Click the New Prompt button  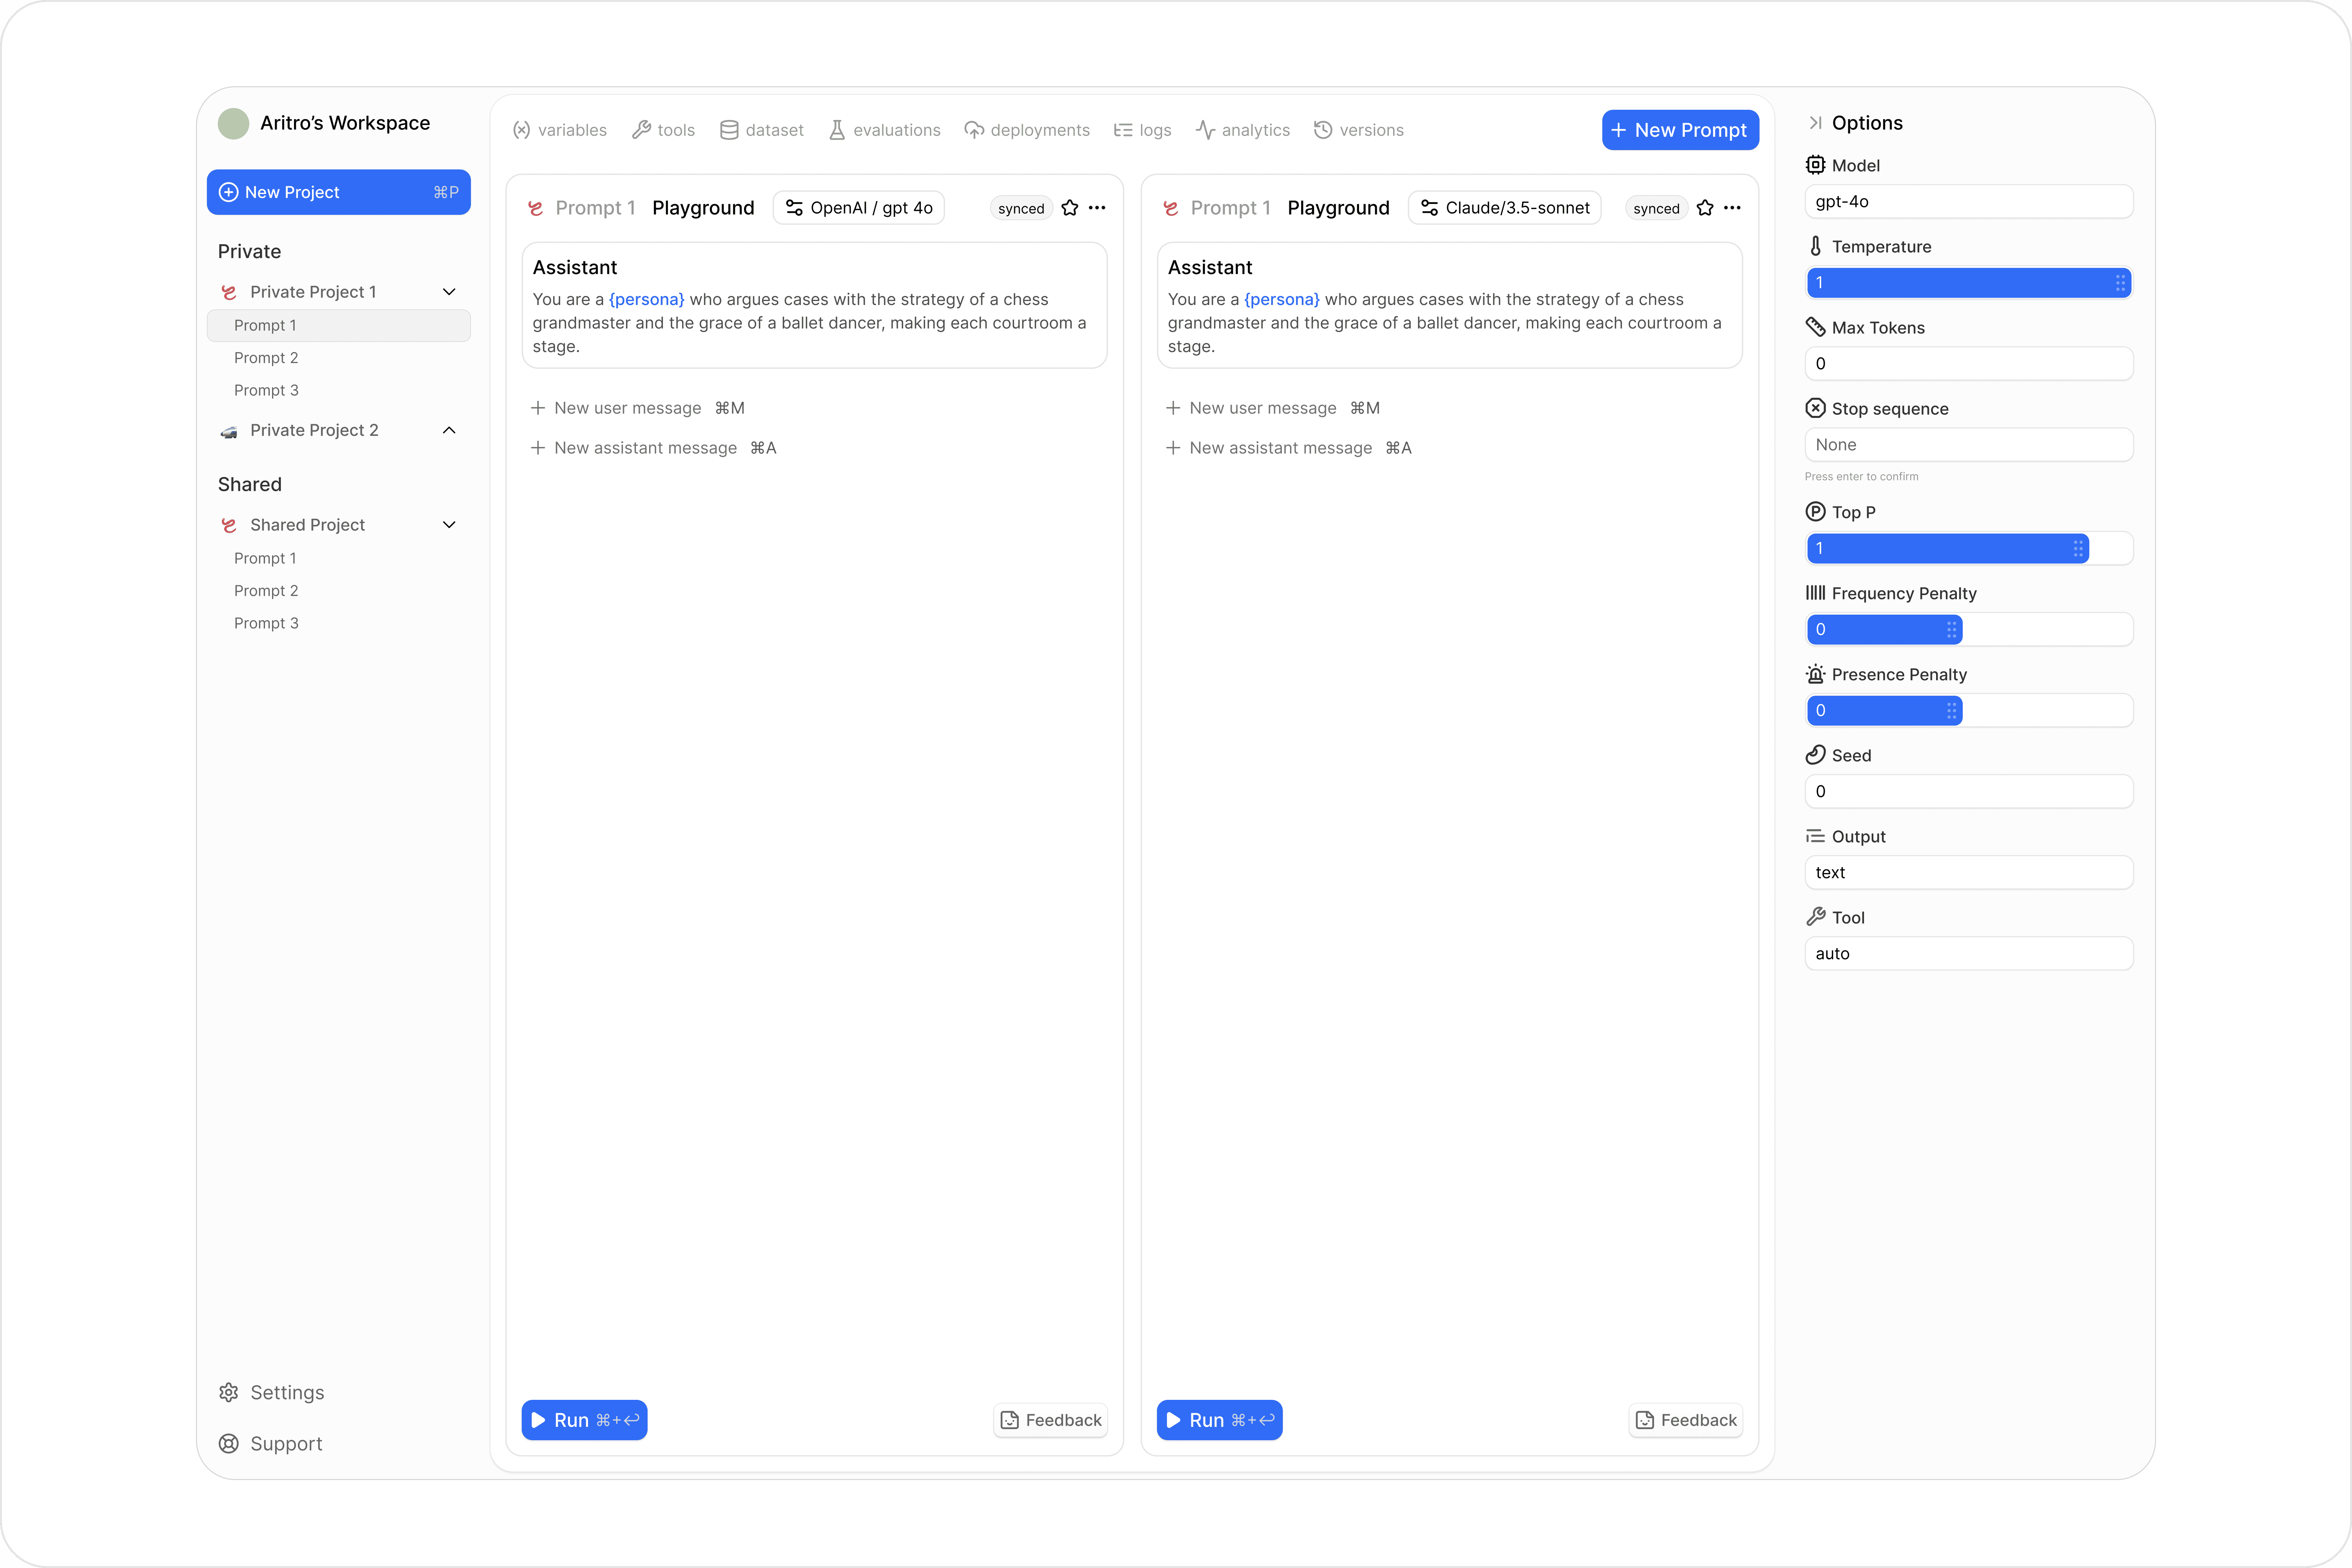click(x=1680, y=130)
